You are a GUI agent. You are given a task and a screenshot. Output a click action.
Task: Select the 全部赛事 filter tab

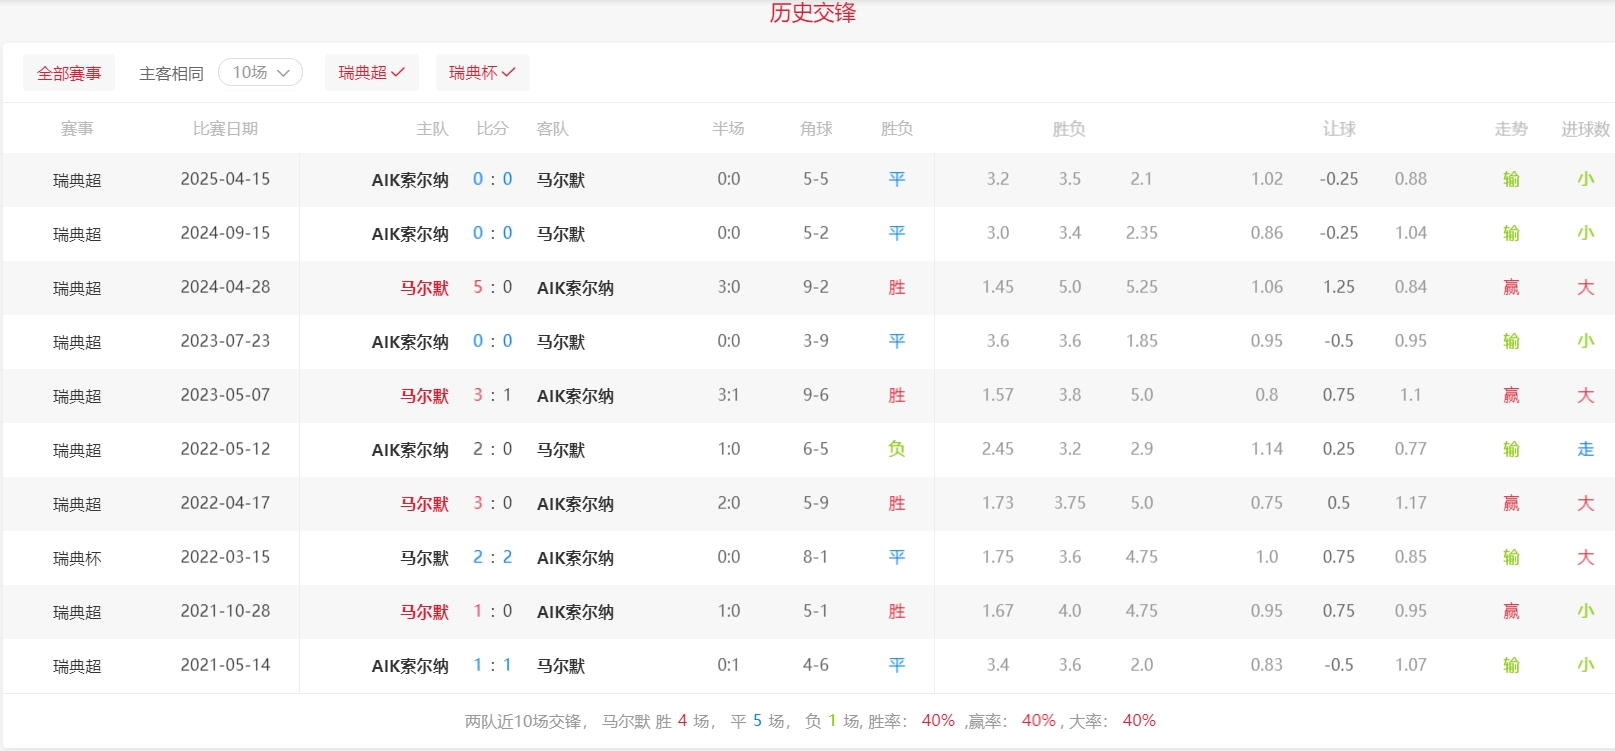click(69, 73)
